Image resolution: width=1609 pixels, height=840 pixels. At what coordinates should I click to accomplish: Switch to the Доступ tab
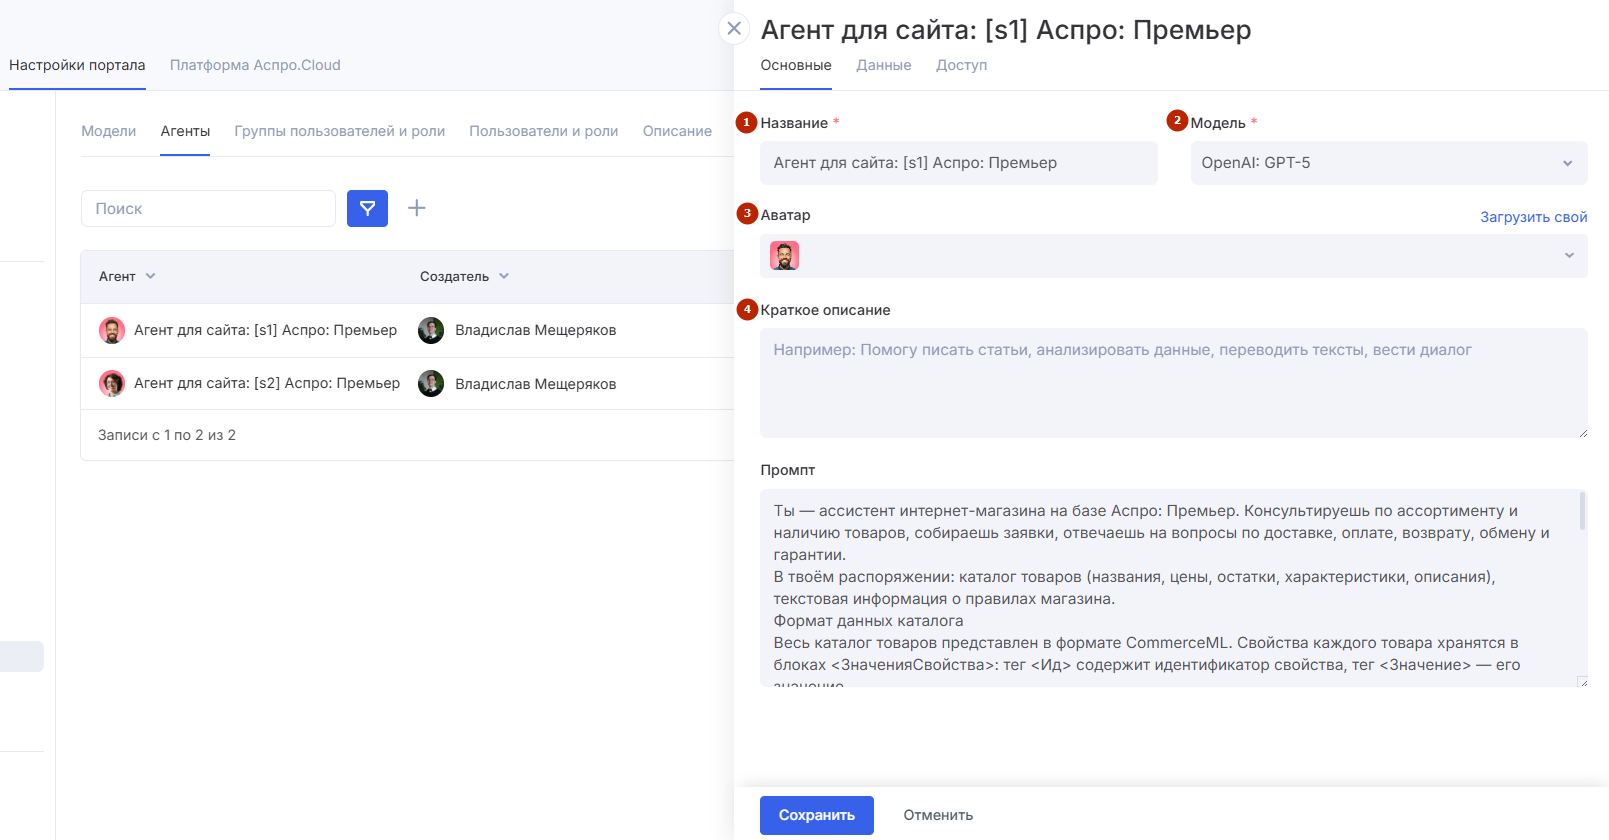click(962, 65)
